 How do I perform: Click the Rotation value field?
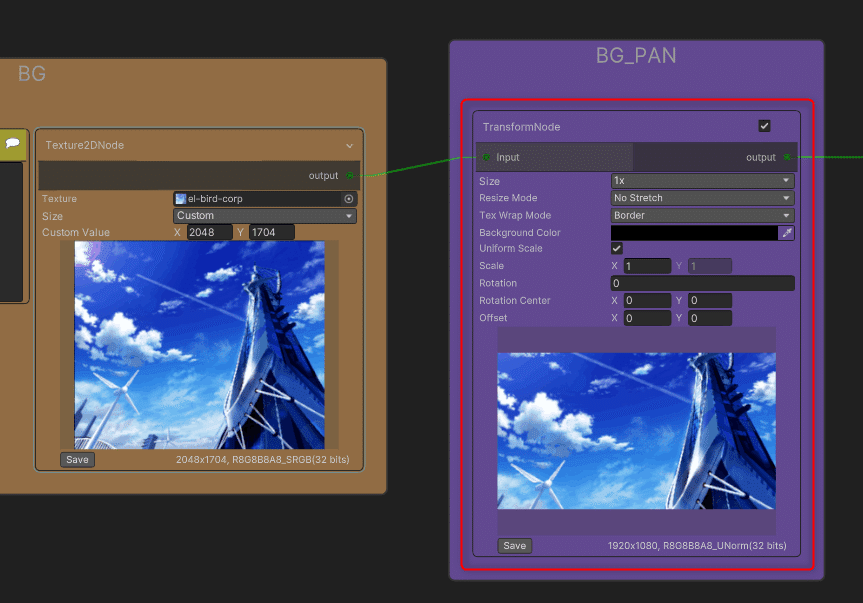pos(703,283)
